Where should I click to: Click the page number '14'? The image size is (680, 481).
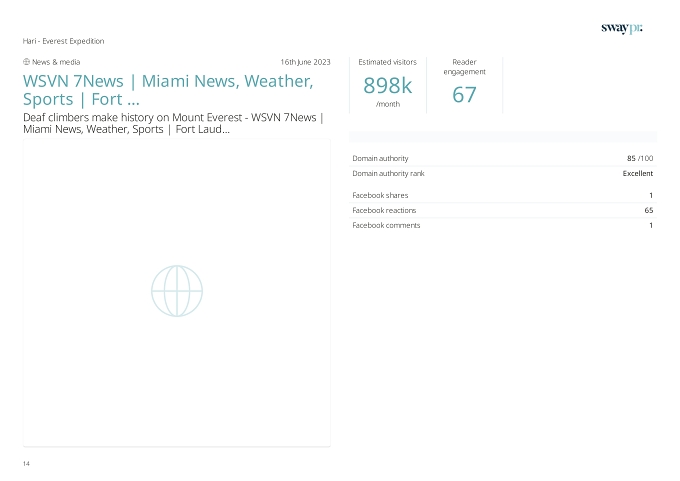pos(26,464)
